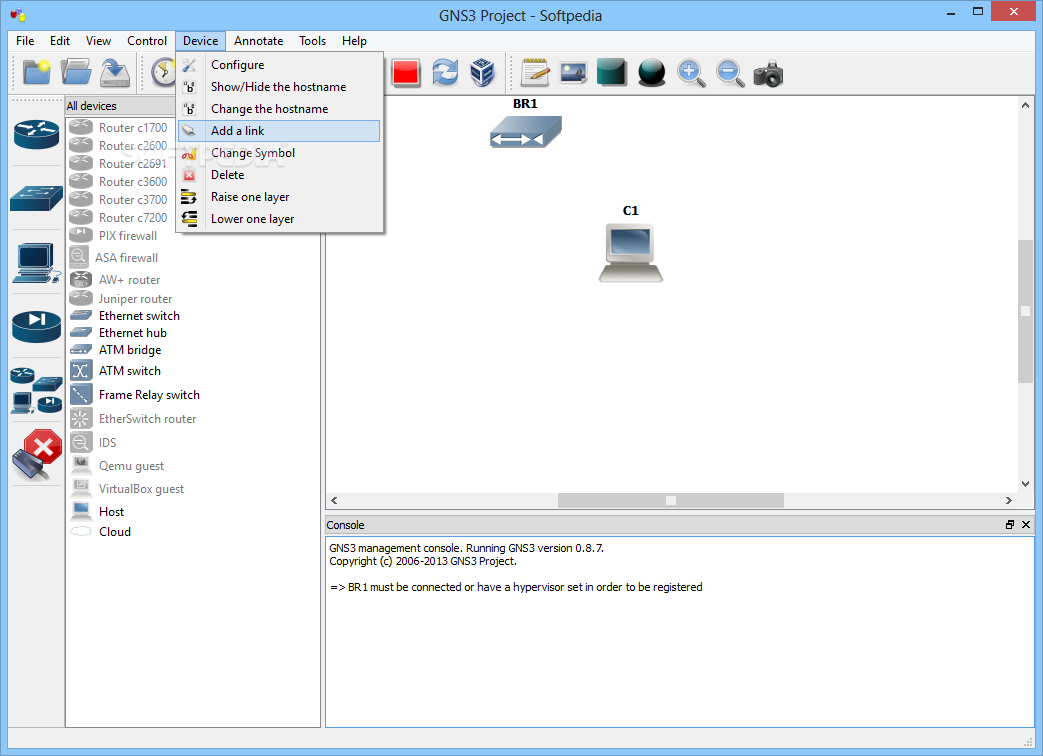Float the Console panel
The image size is (1043, 756).
coord(1010,525)
